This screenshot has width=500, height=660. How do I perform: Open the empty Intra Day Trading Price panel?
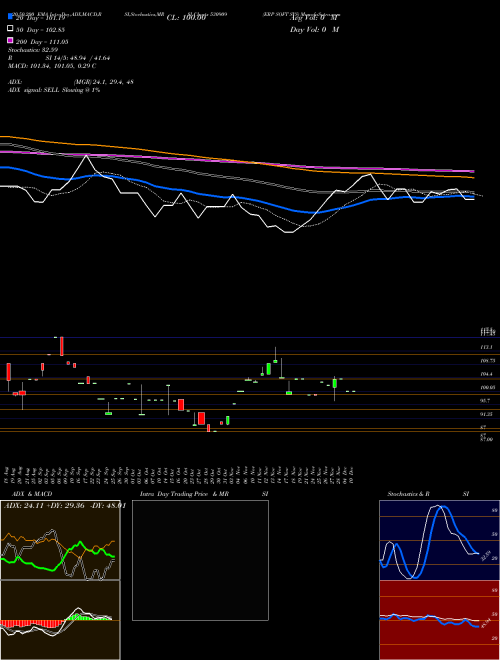click(200, 560)
